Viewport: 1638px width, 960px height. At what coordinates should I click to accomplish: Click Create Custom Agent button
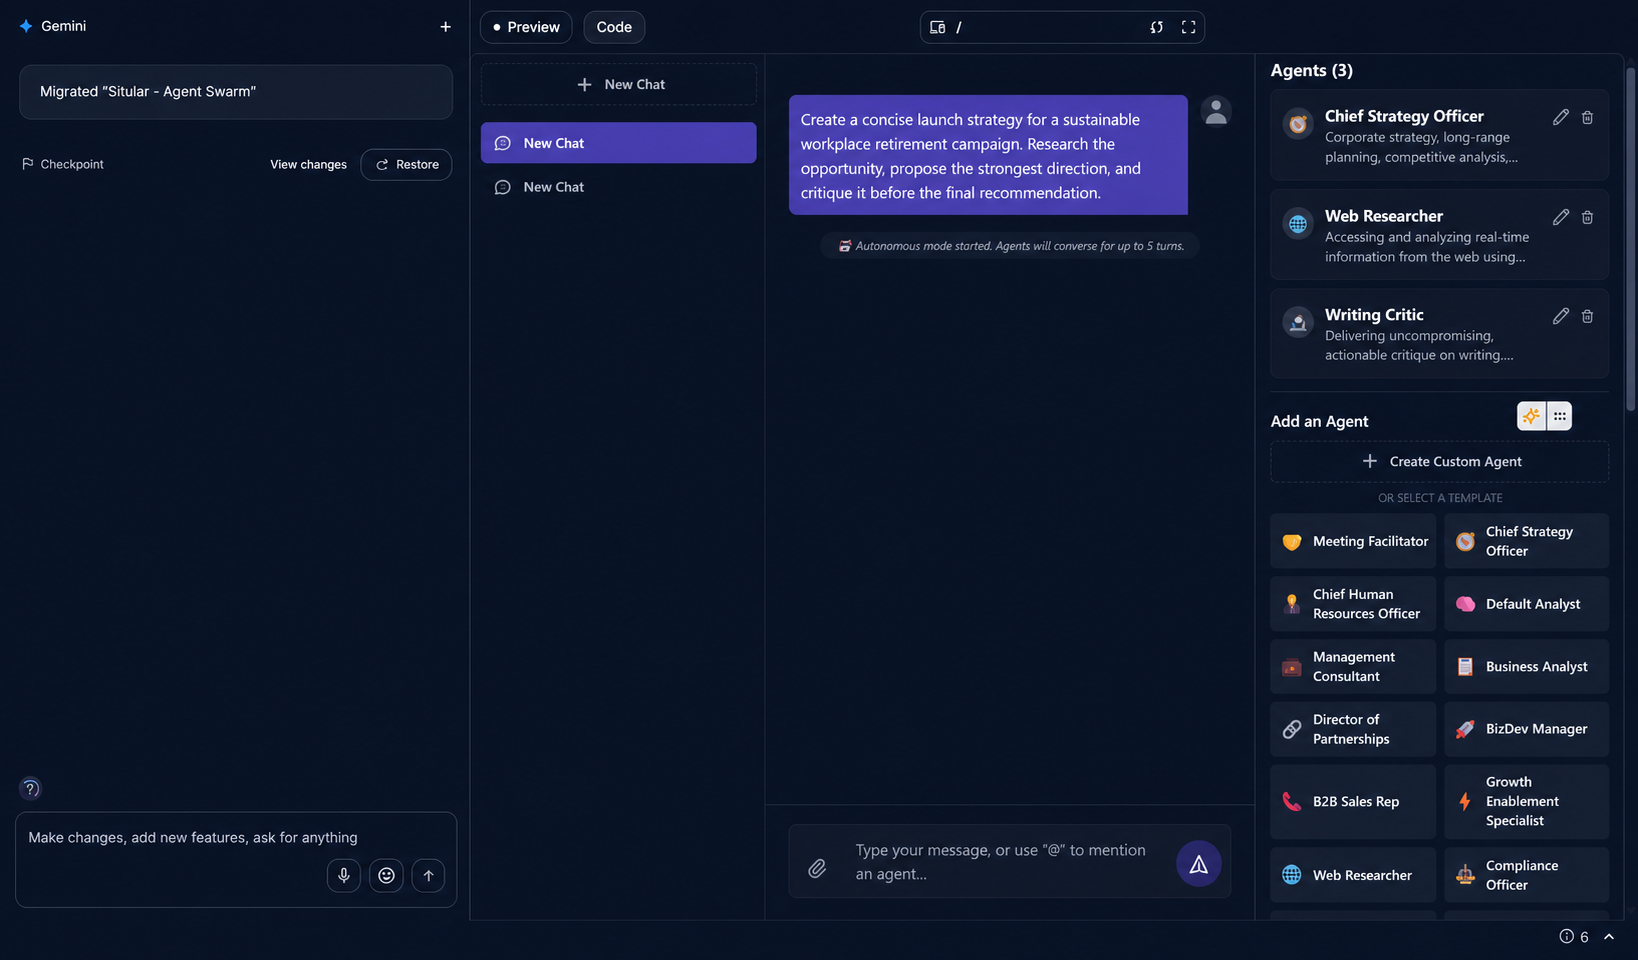point(1439,461)
